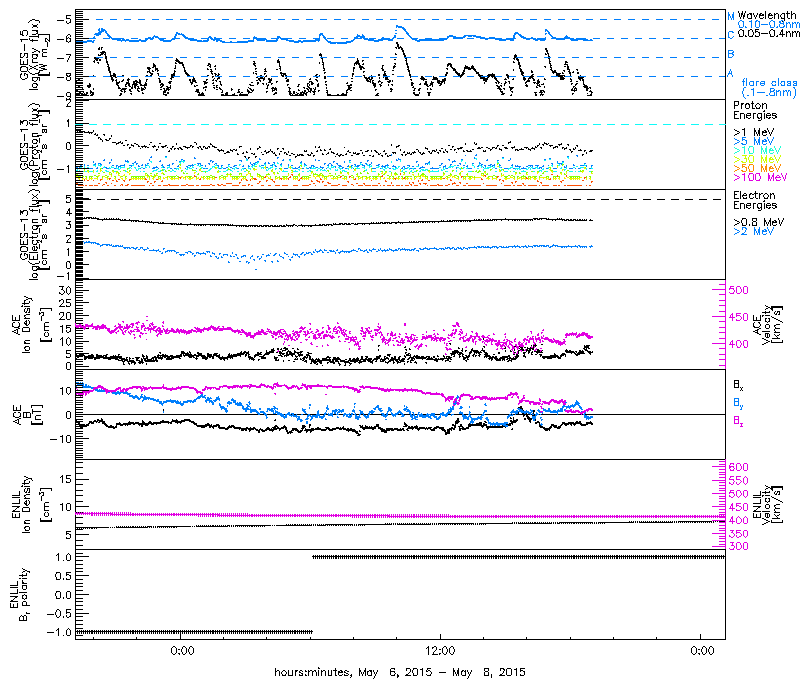The width and height of the screenshot is (800, 680).
Task: Click the C flare class marker
Action: click(x=731, y=35)
